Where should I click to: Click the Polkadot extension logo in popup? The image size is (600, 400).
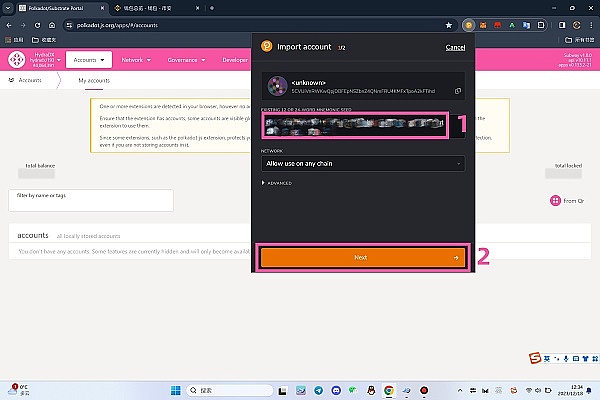click(x=266, y=46)
